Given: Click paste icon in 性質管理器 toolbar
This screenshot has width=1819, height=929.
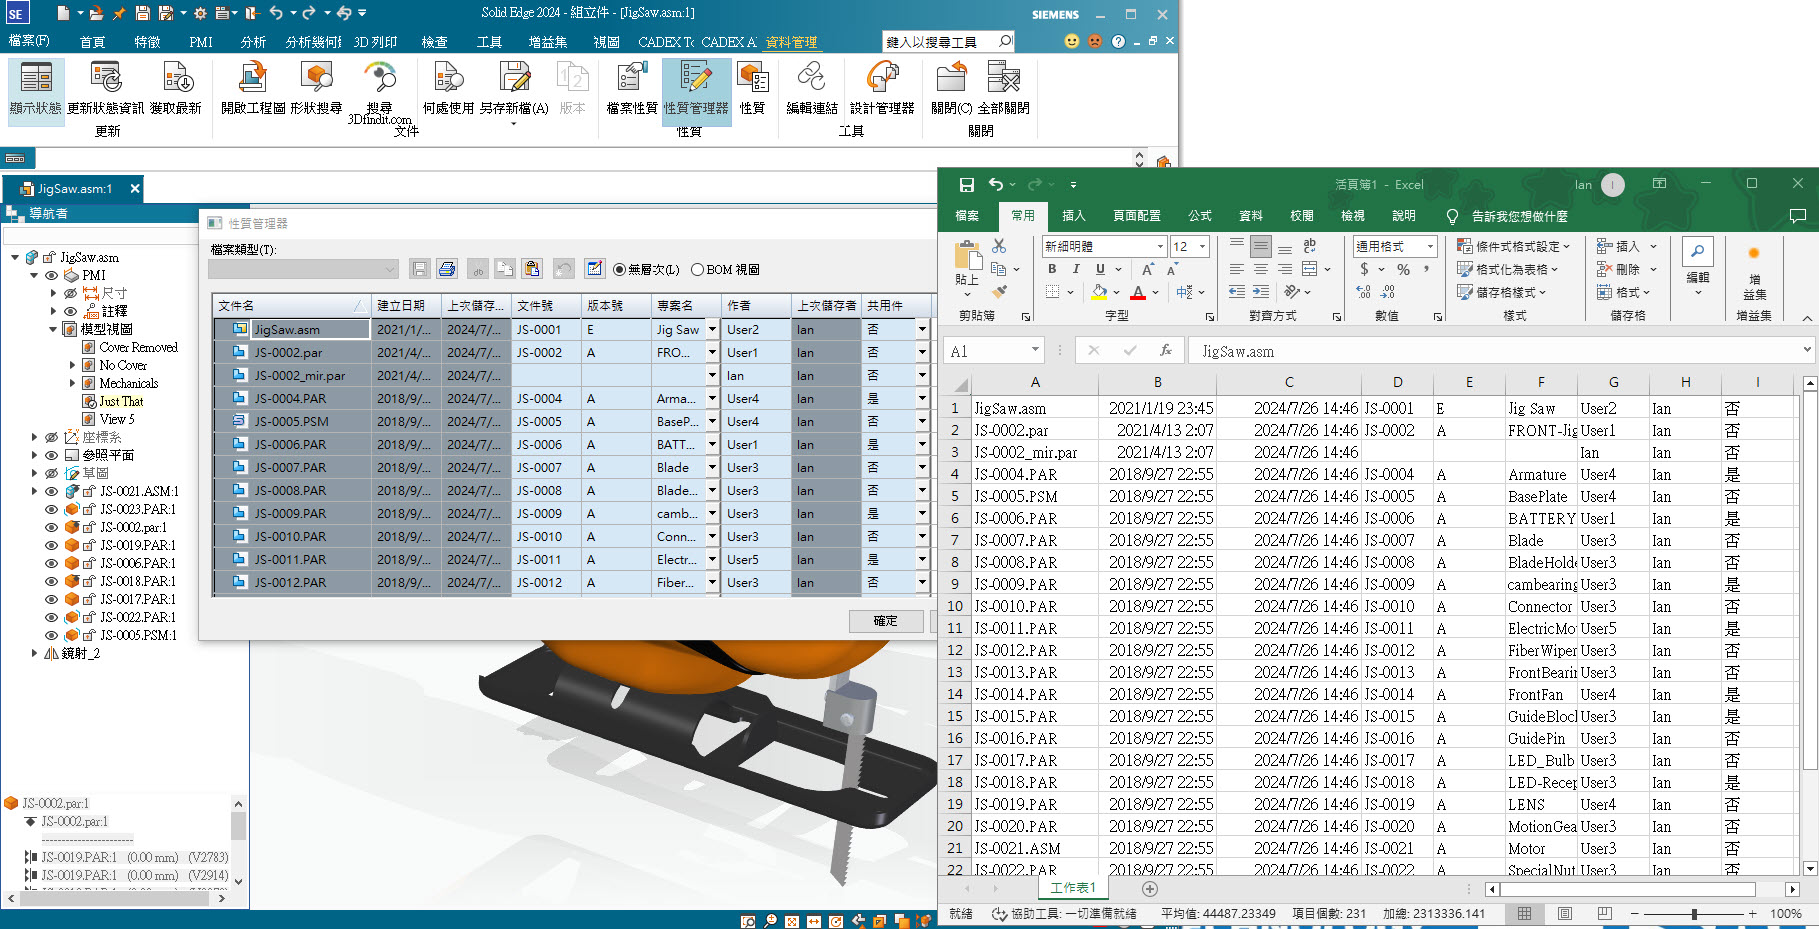Looking at the screenshot, I should click(x=533, y=269).
